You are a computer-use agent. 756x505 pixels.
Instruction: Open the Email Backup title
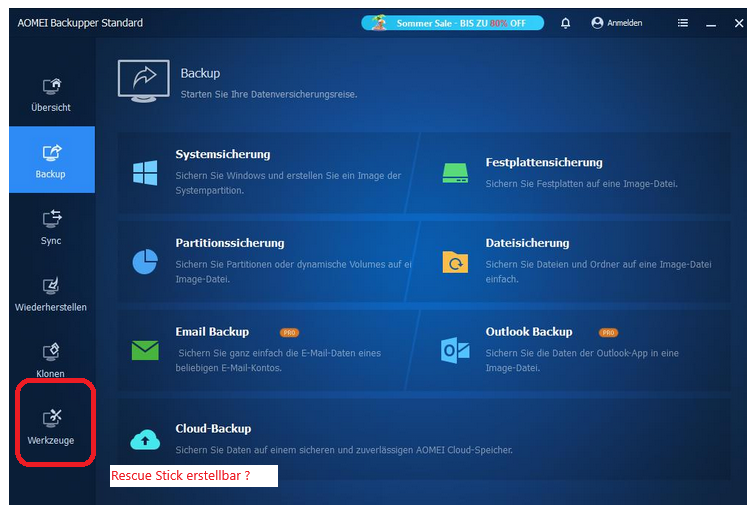[212, 332]
